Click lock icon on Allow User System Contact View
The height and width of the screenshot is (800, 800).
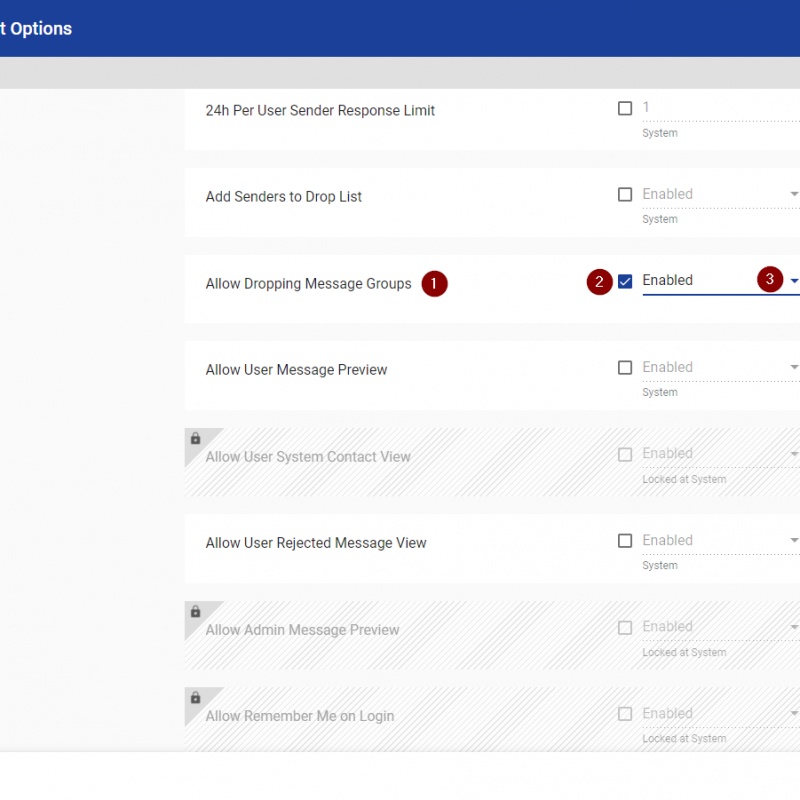[195, 438]
